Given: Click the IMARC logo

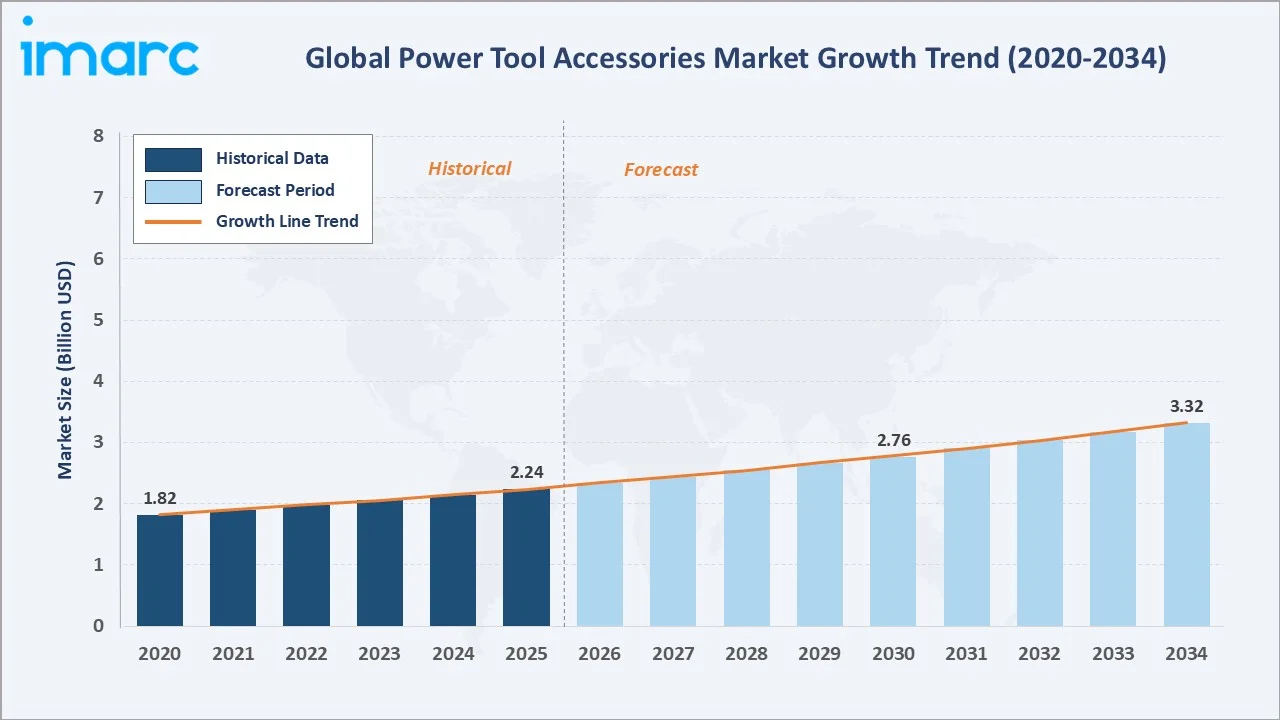Looking at the screenshot, I should 109,47.
